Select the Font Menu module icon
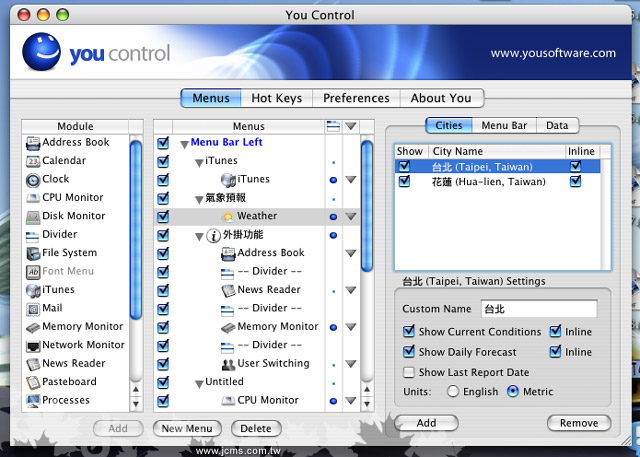The height and width of the screenshot is (457, 640). (33, 272)
